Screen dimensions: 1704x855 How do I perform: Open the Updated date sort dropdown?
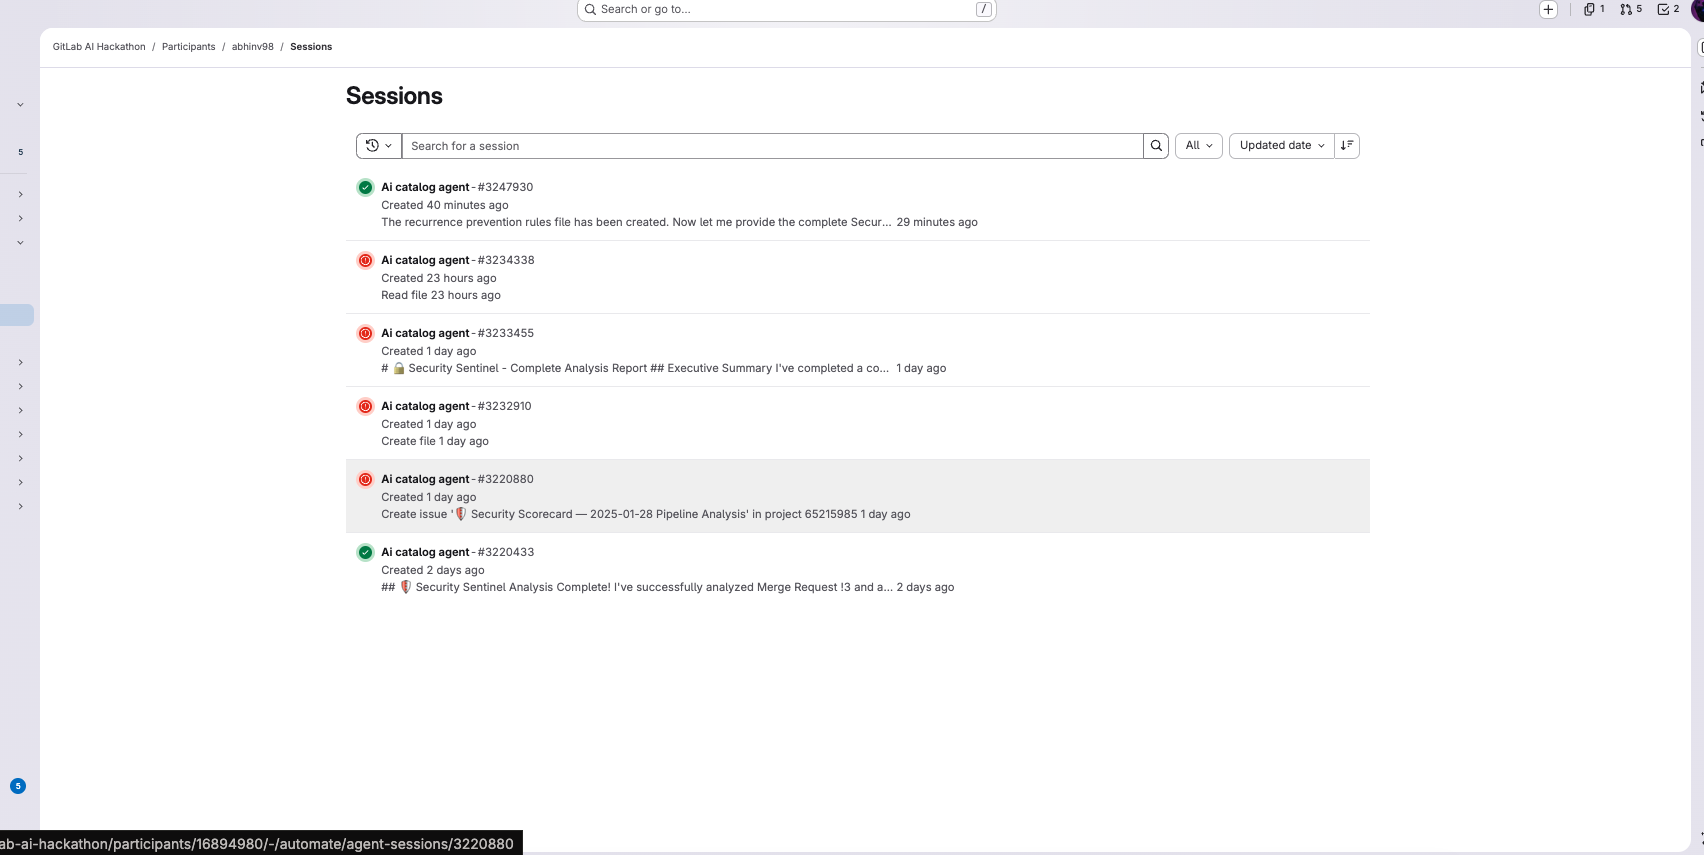[1282, 146]
